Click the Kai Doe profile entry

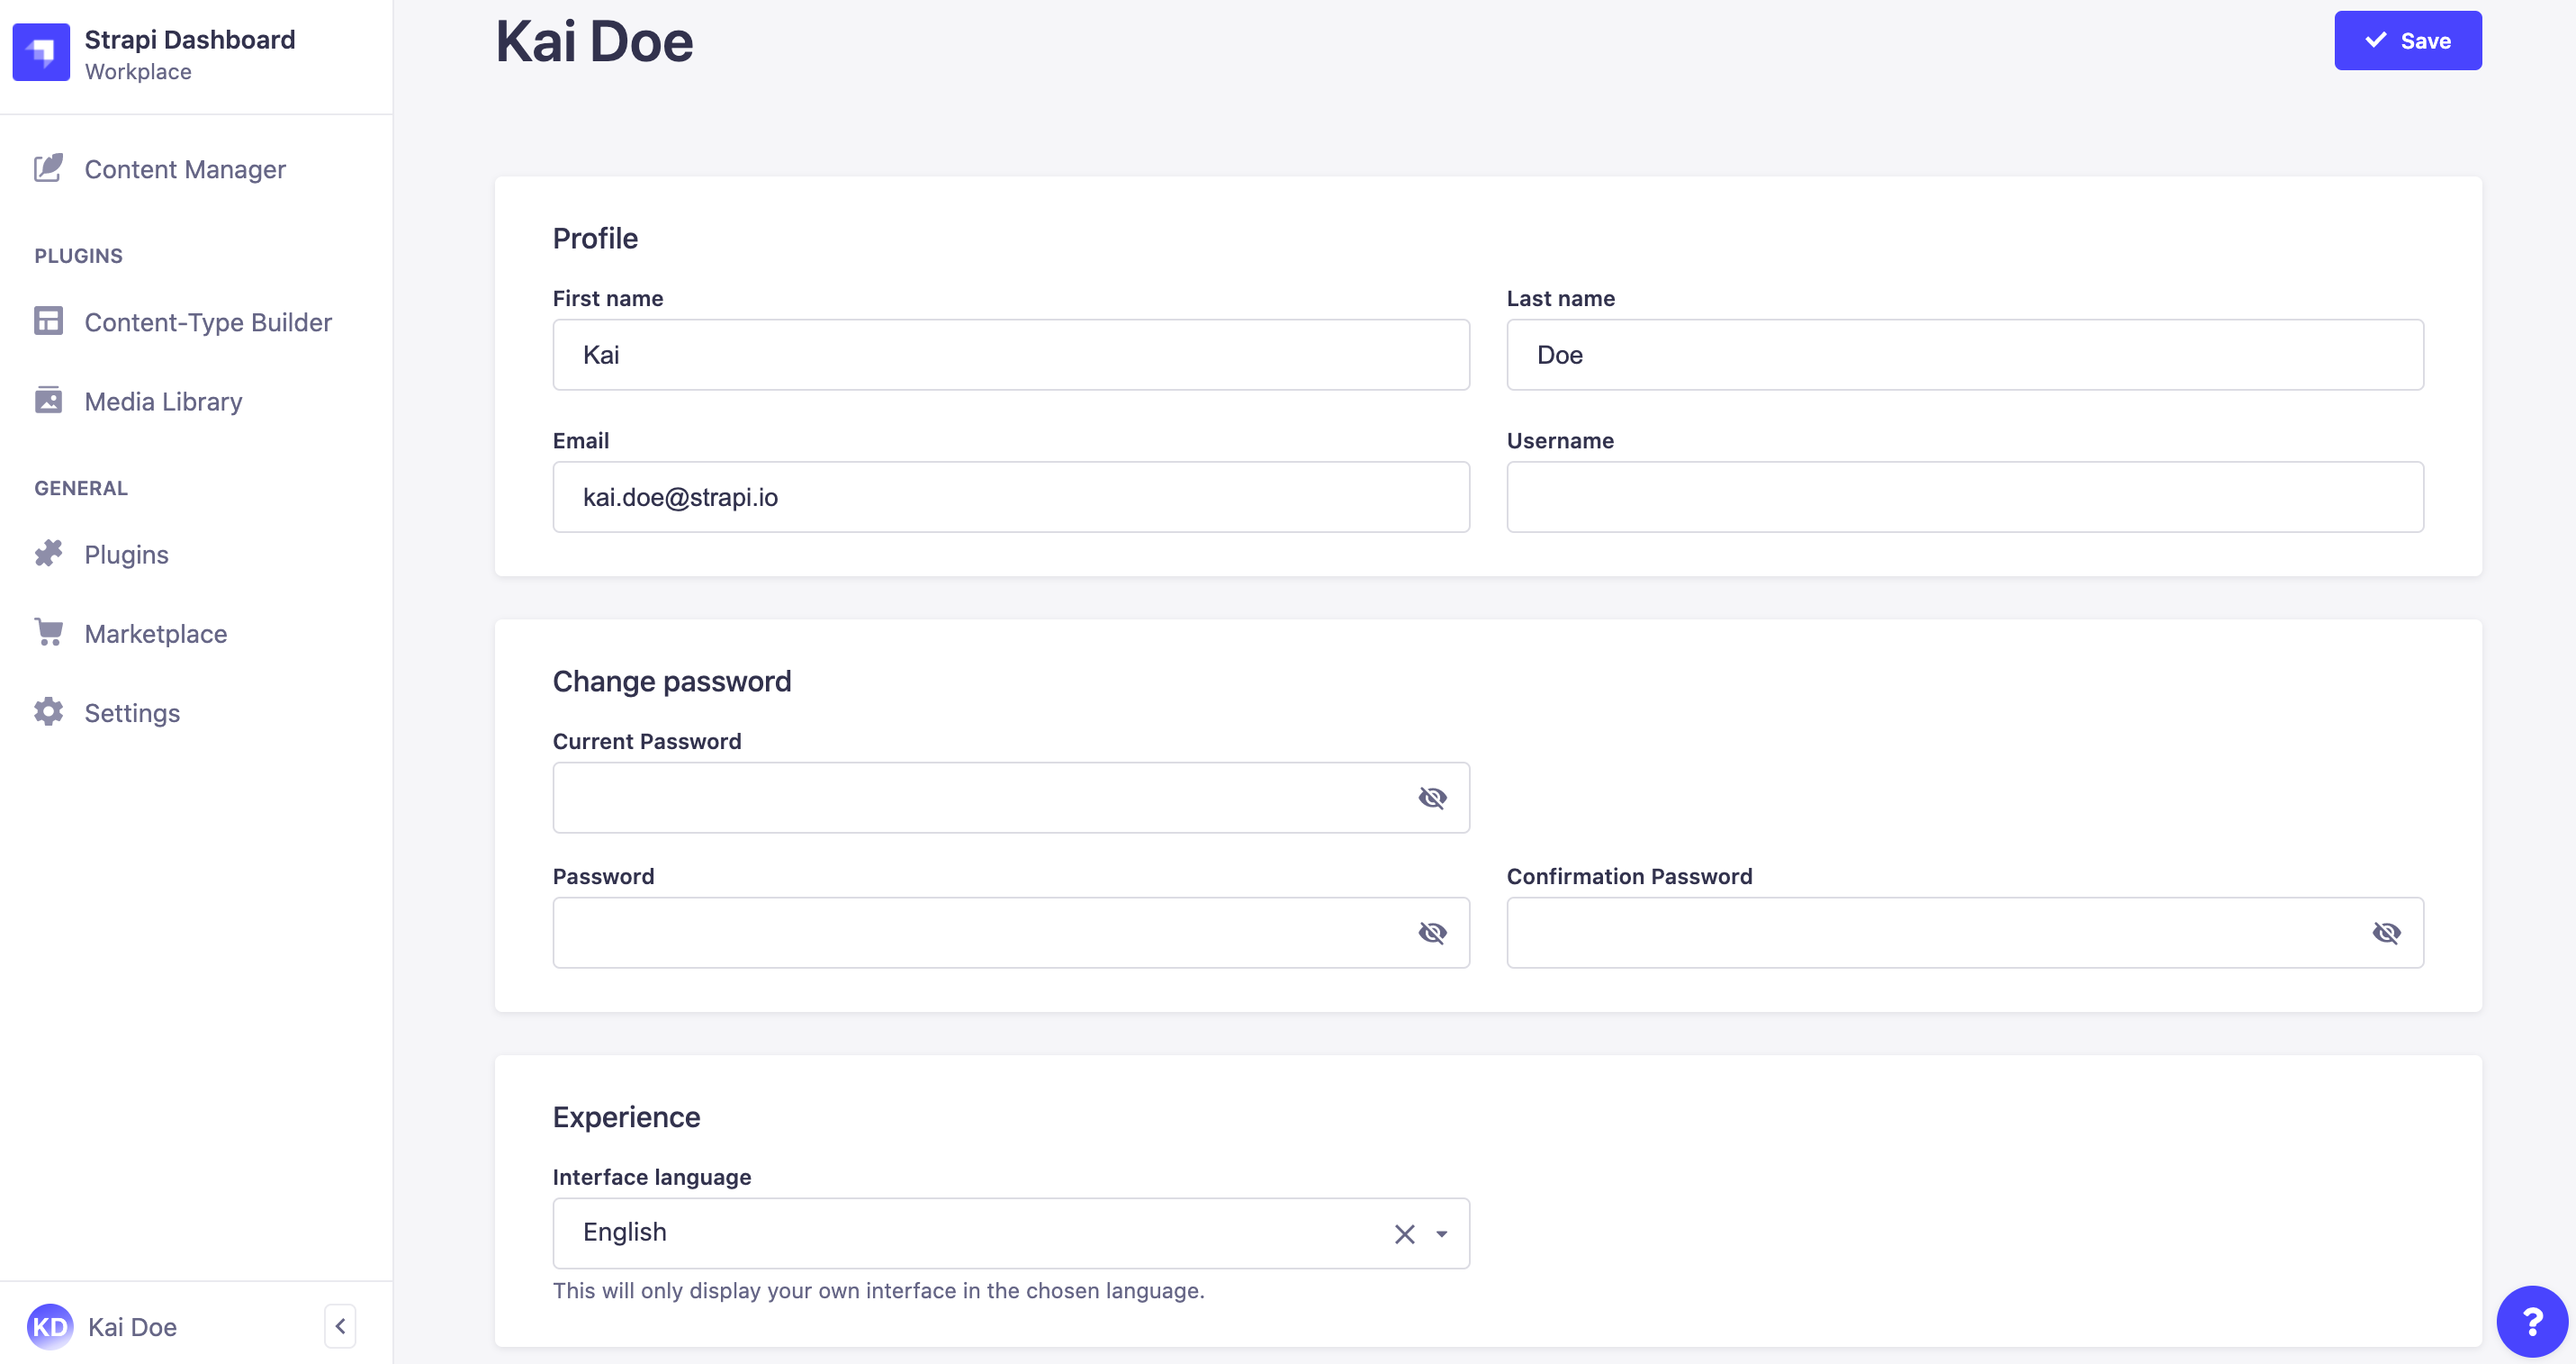click(x=131, y=1326)
